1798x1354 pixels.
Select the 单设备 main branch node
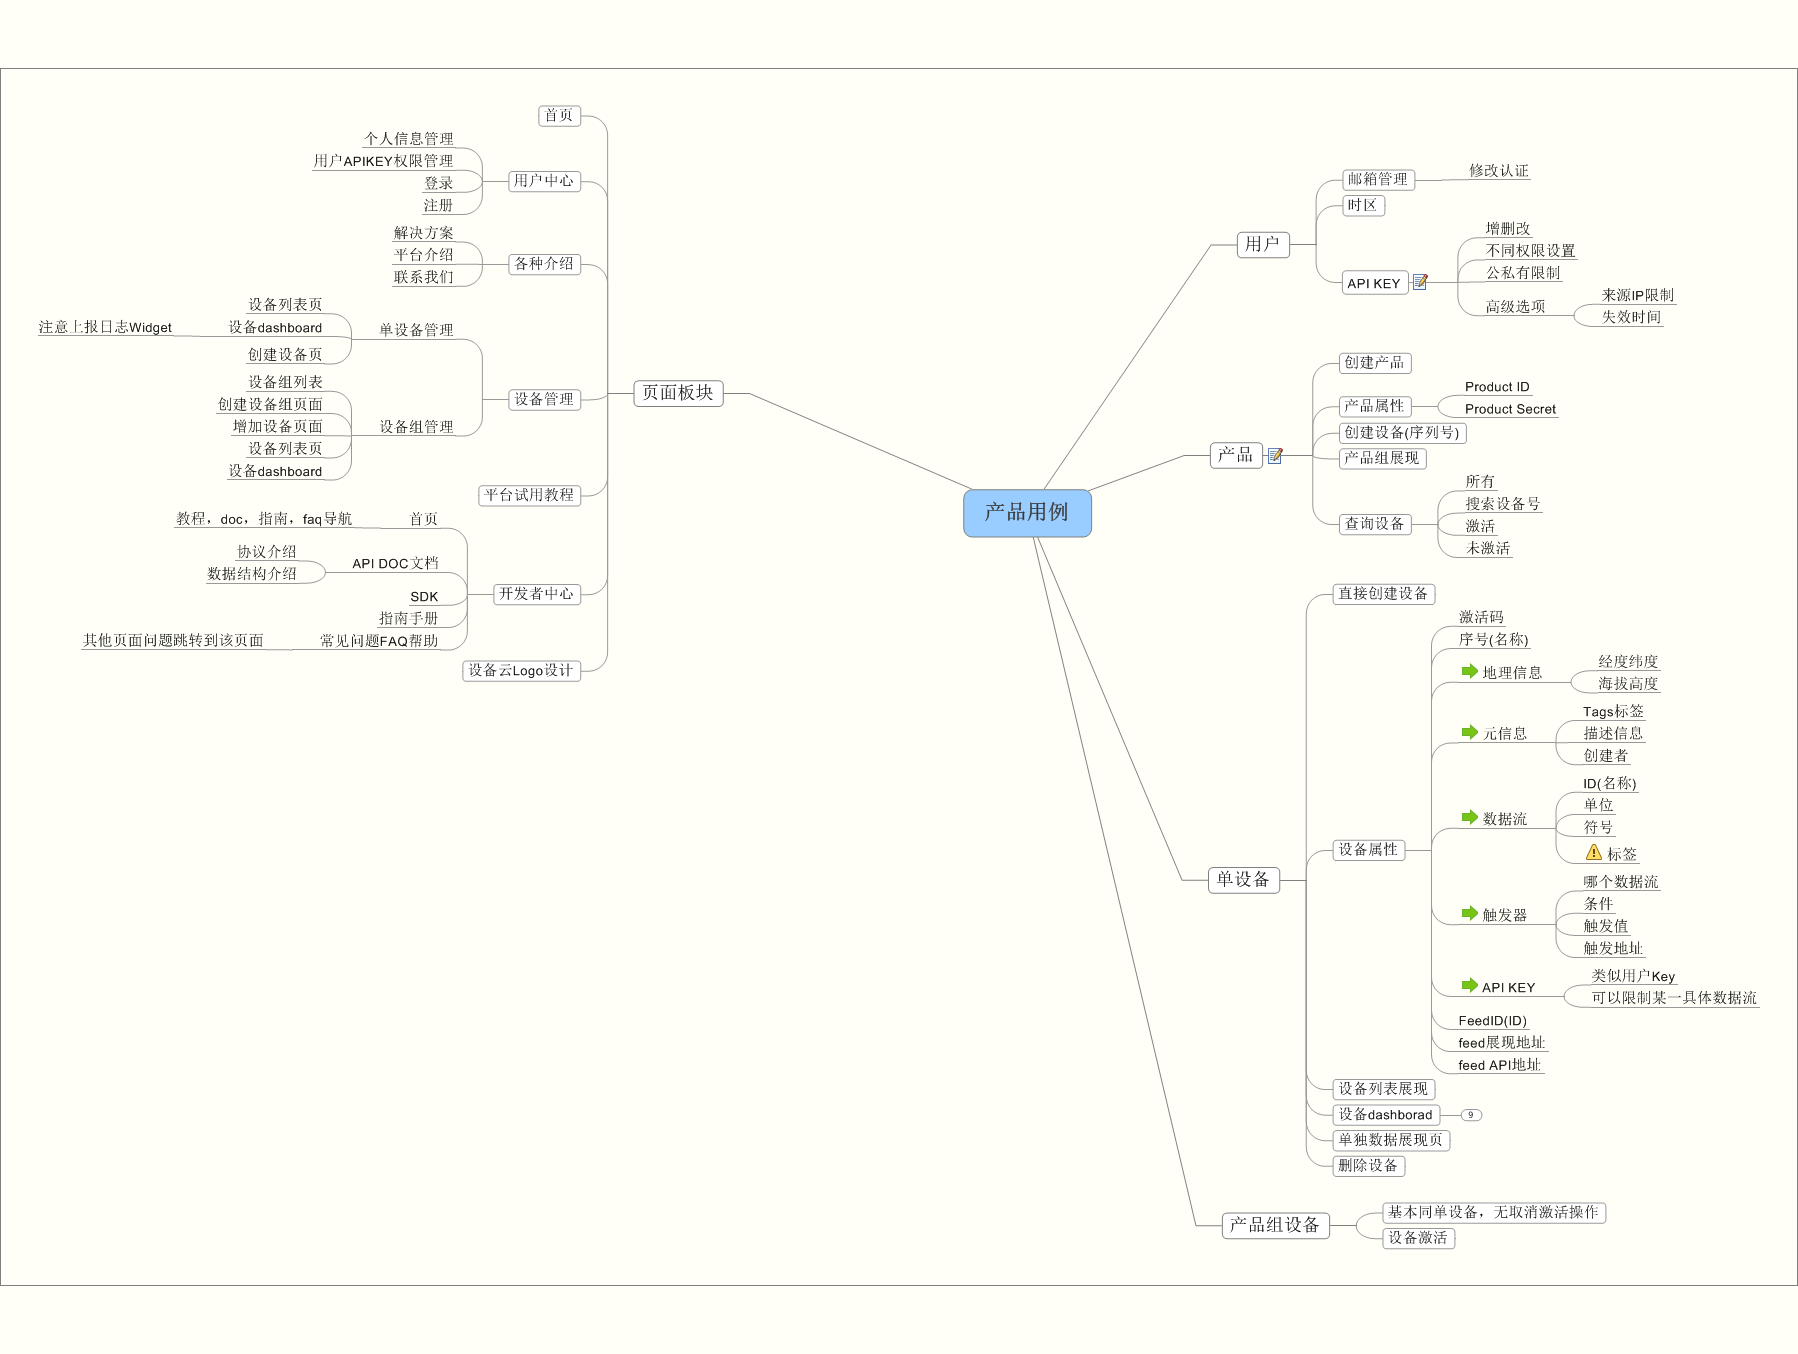(1243, 880)
